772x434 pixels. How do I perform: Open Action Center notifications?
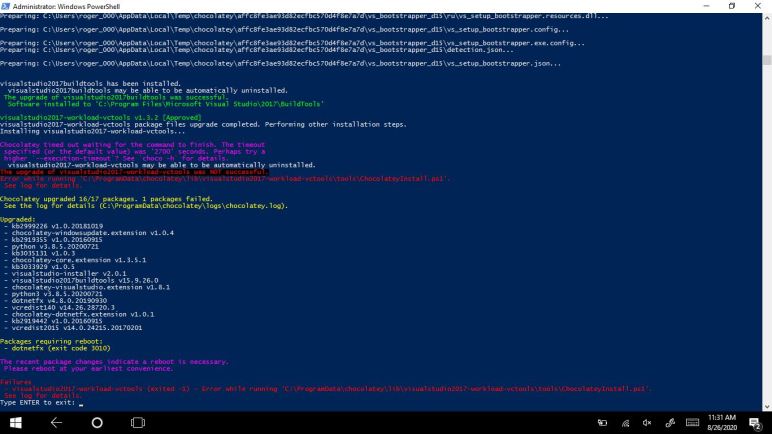point(757,423)
